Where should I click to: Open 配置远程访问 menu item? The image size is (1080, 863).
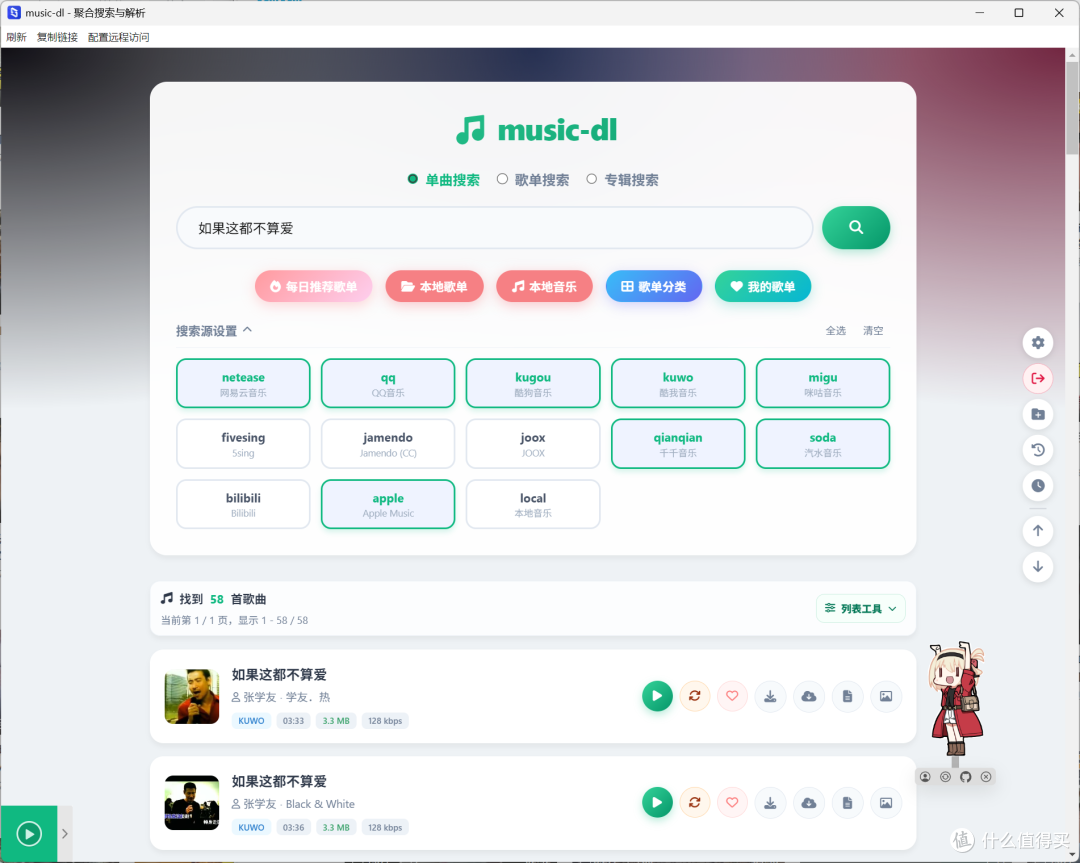click(118, 37)
